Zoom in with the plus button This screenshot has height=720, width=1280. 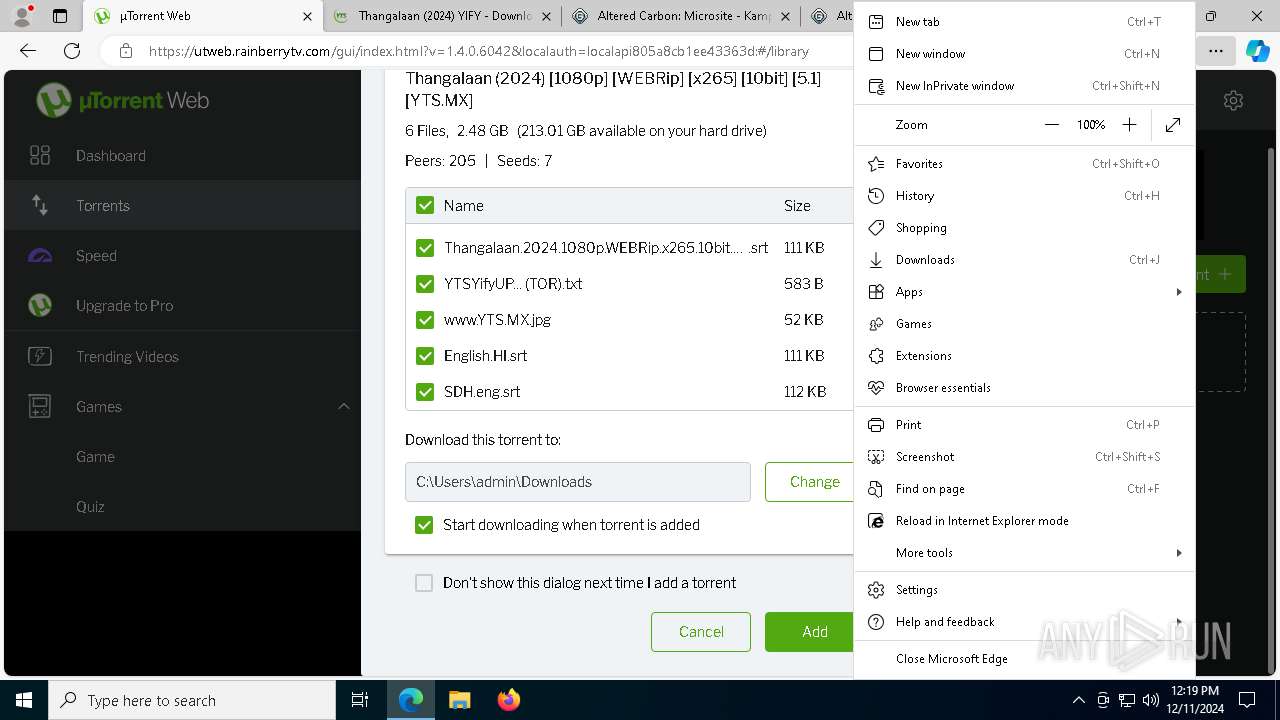click(x=1129, y=125)
